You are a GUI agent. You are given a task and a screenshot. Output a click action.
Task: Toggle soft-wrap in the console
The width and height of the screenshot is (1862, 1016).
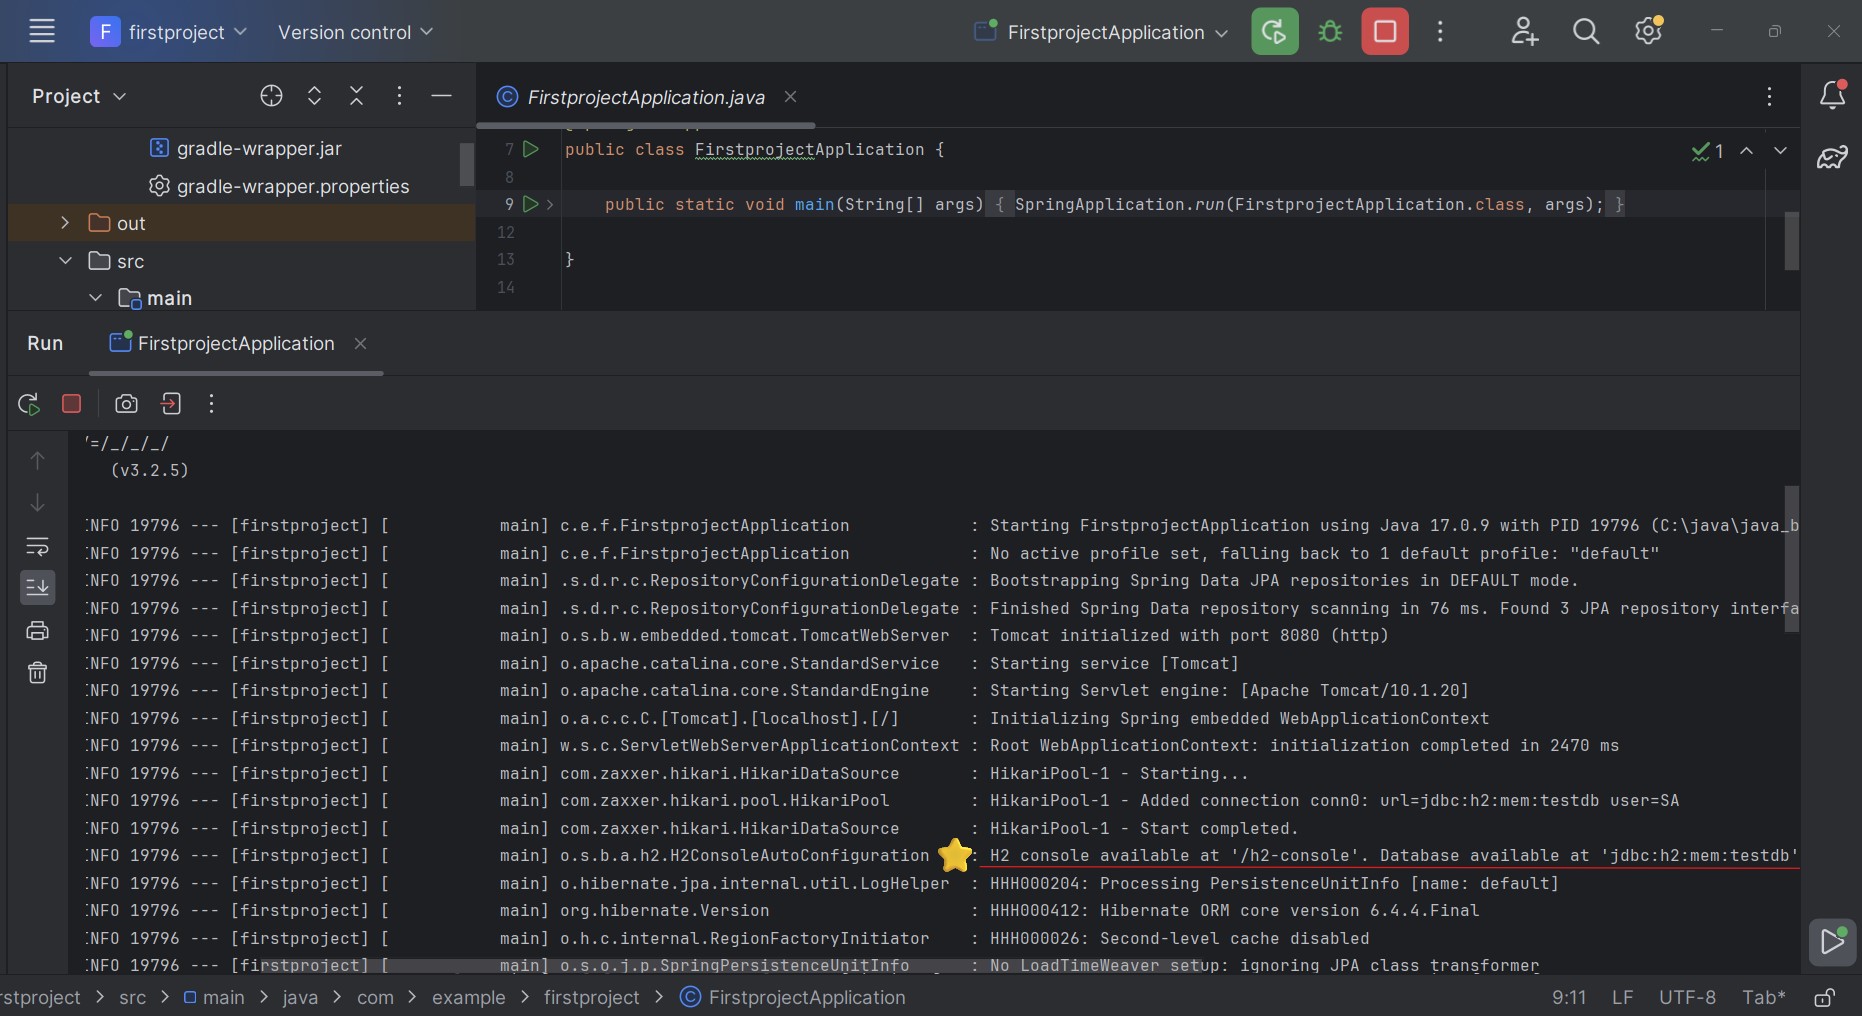(37, 546)
